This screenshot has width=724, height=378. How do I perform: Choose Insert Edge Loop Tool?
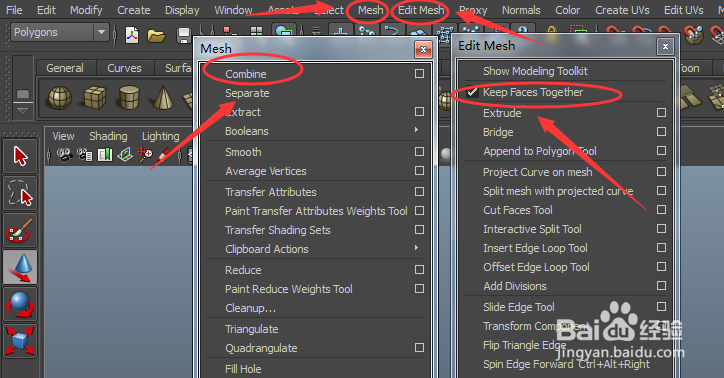click(535, 248)
